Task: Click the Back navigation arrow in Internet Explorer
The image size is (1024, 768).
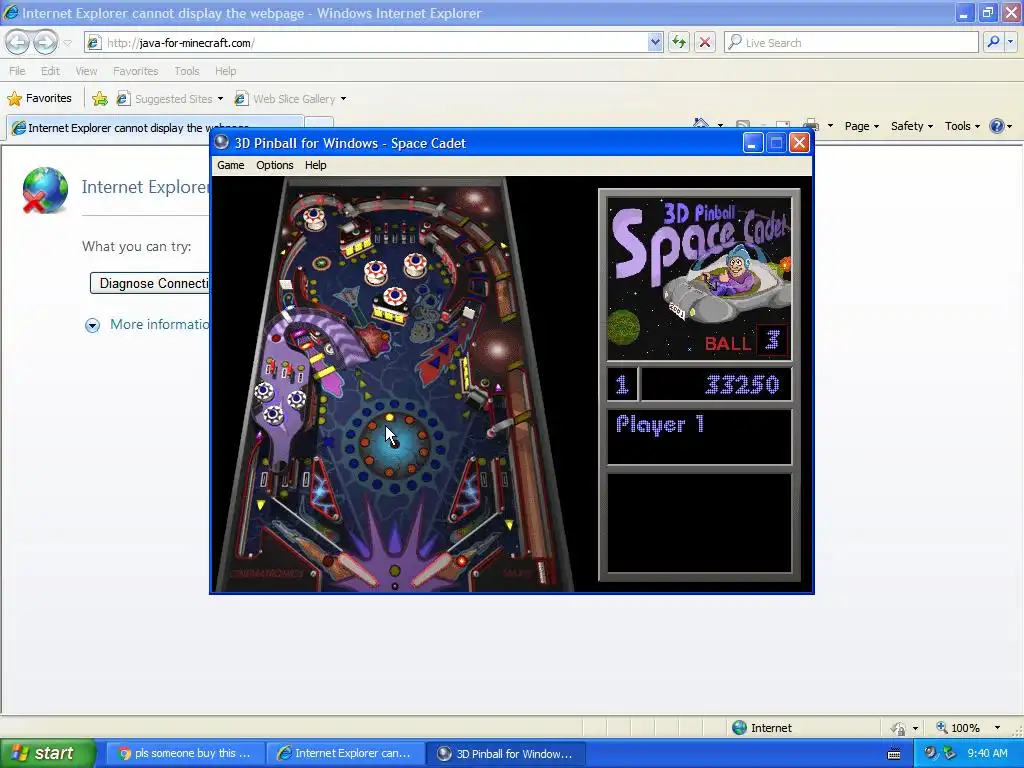Action: pyautogui.click(x=18, y=42)
